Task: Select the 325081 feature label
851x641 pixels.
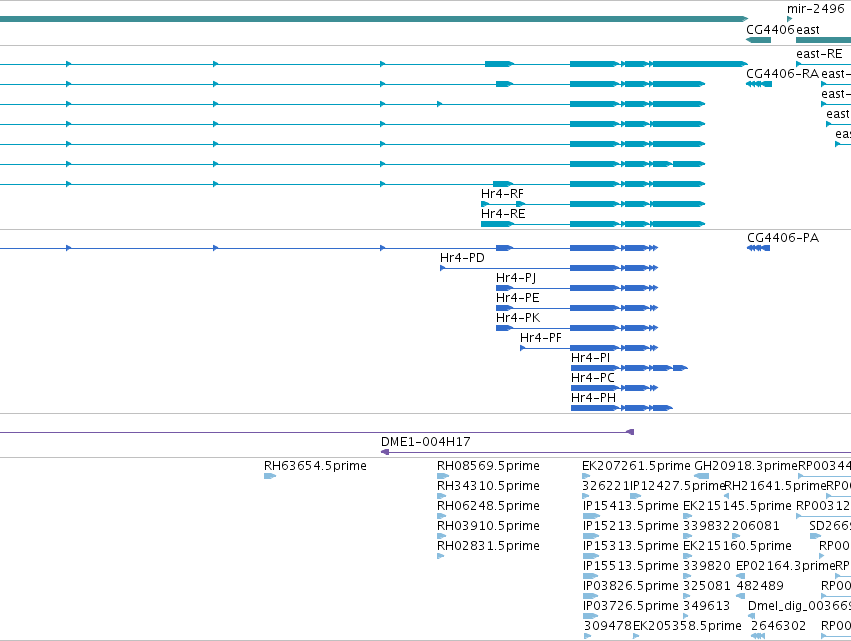Action: coord(707,586)
